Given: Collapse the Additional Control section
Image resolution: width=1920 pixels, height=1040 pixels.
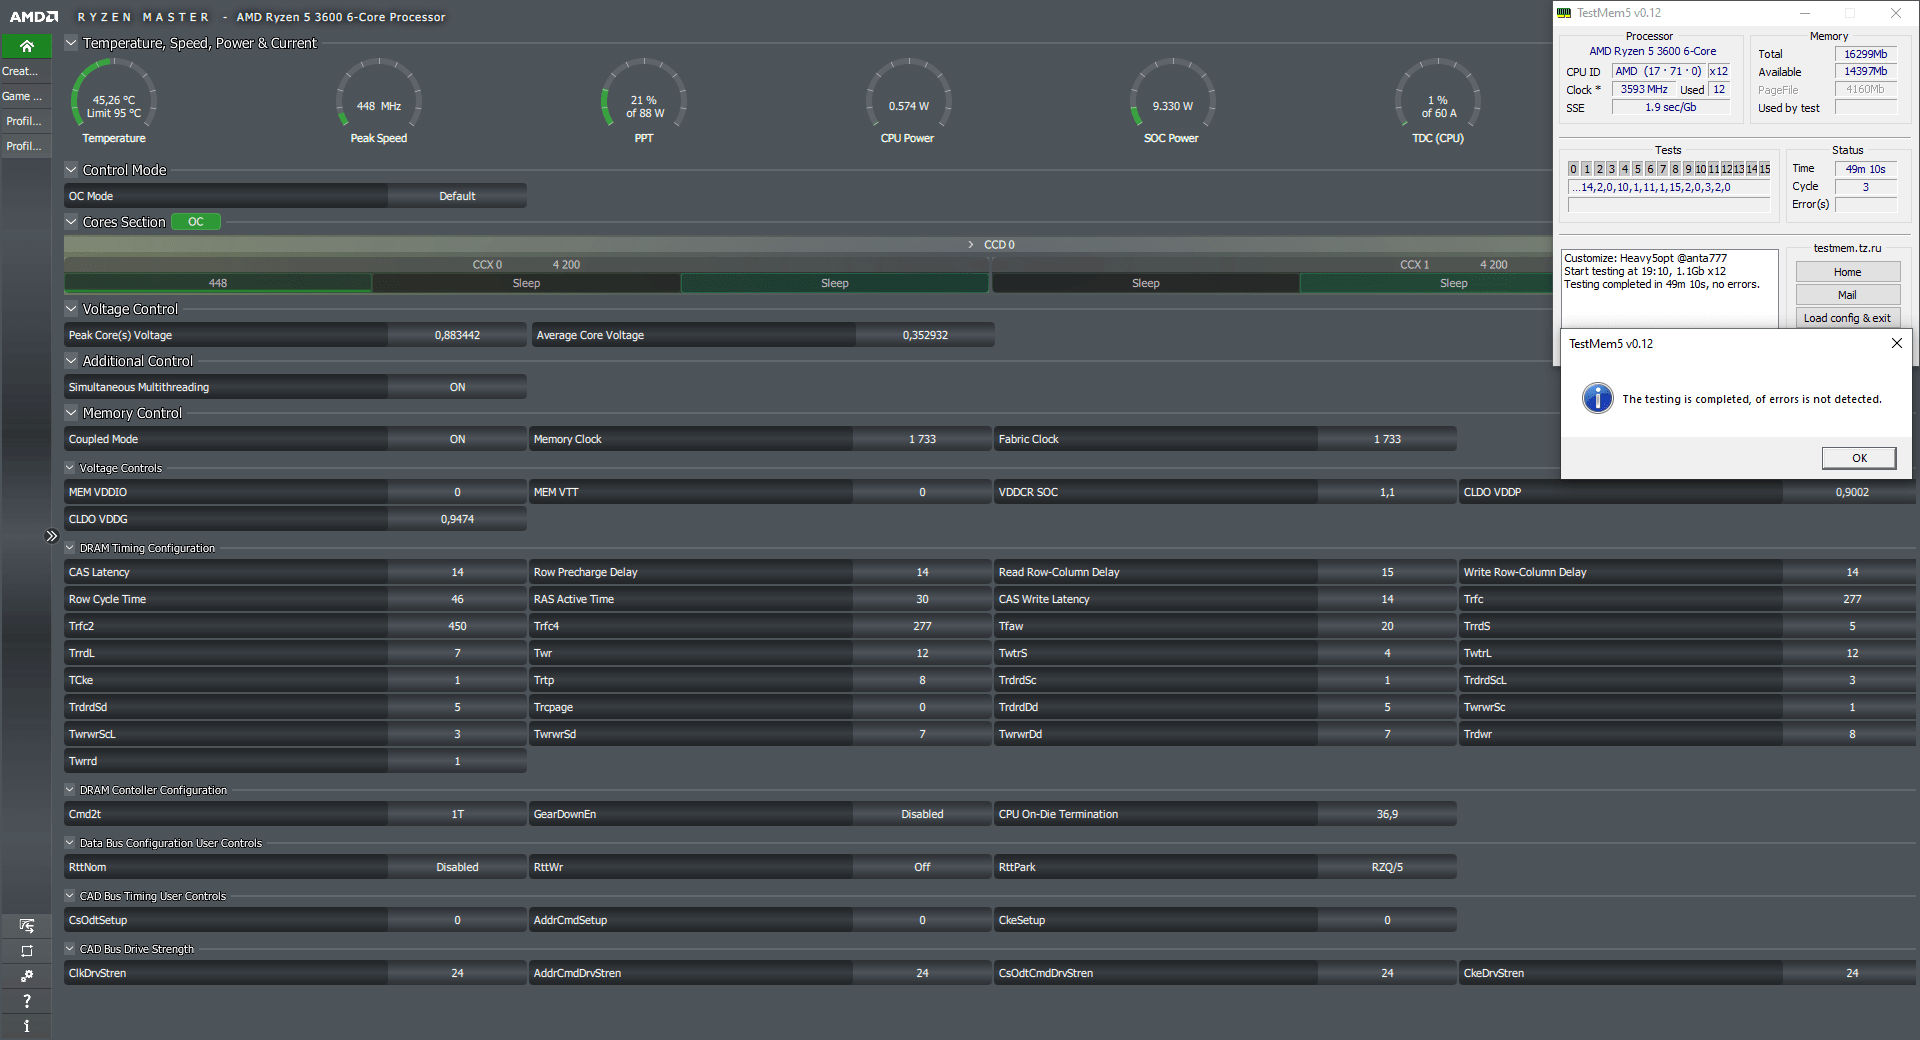Looking at the screenshot, I should click(71, 361).
